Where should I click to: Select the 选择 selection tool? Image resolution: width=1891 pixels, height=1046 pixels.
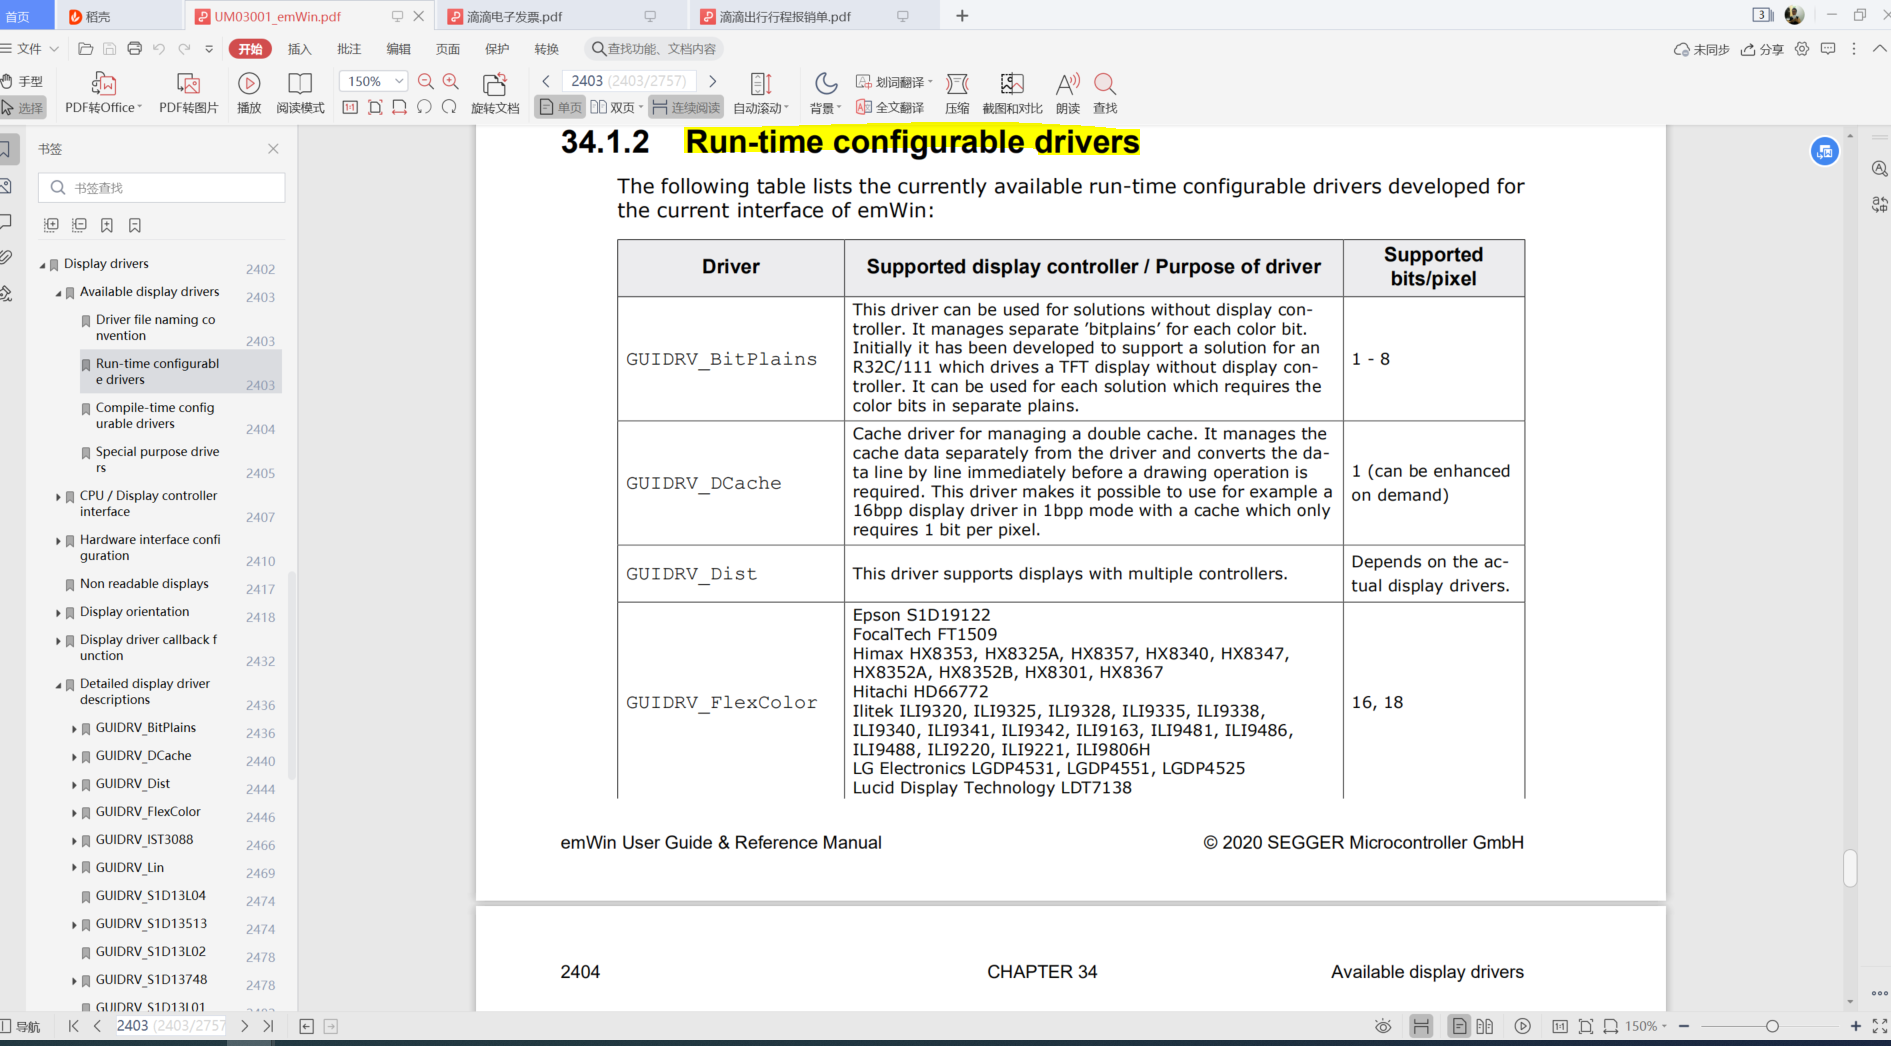(22, 107)
